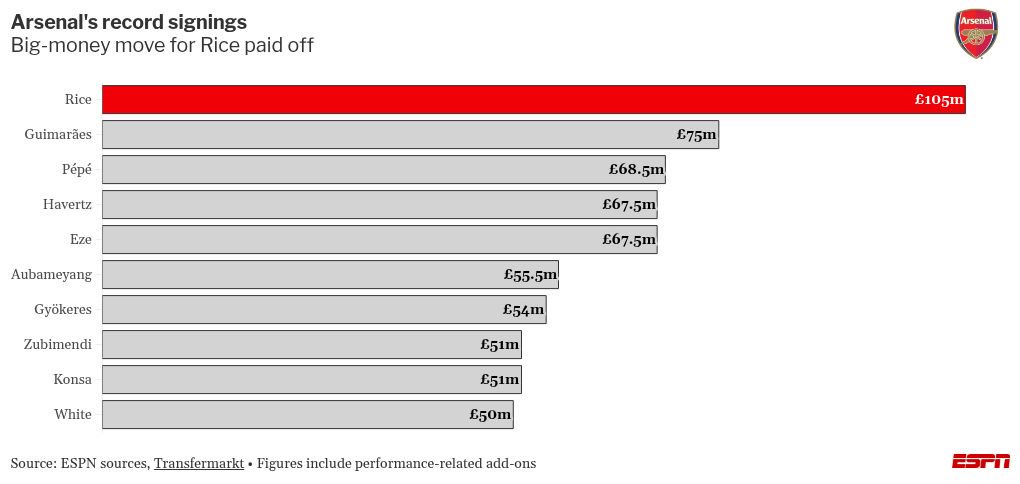The width and height of the screenshot is (1020, 484).
Task: Click the £105m value label
Action: [939, 100]
